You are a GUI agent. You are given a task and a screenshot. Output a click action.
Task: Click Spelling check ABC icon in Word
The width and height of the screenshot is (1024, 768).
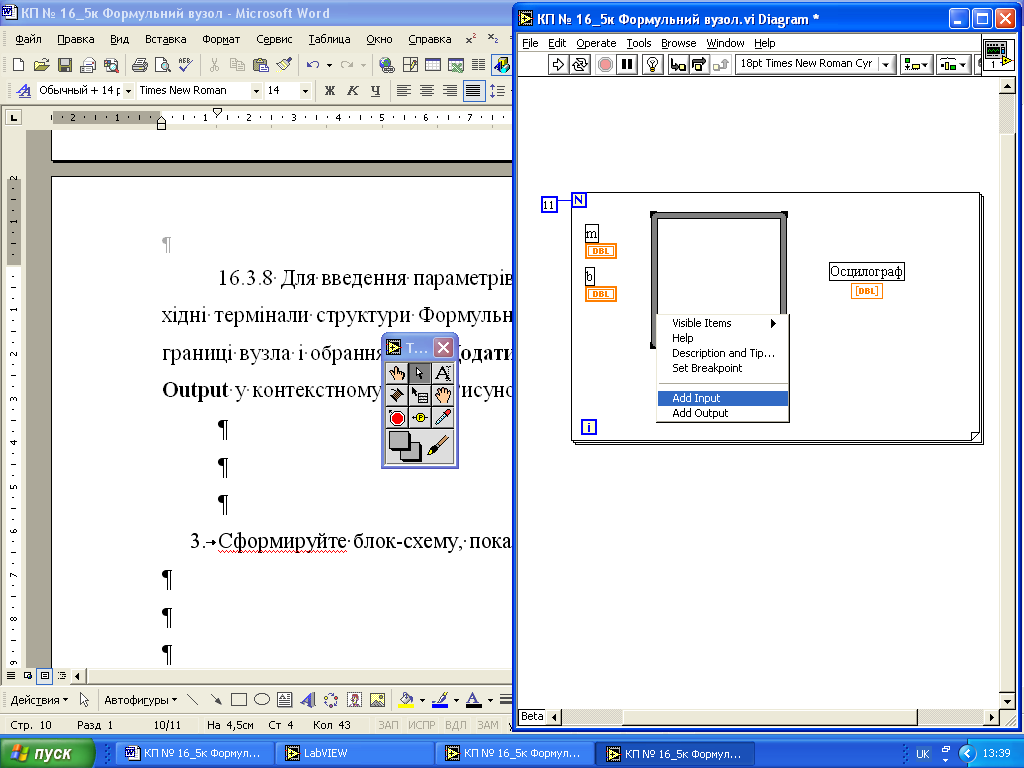click(x=185, y=64)
